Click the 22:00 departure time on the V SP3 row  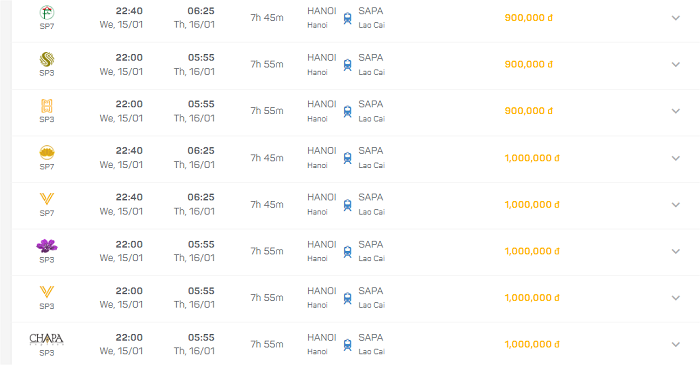click(x=129, y=291)
